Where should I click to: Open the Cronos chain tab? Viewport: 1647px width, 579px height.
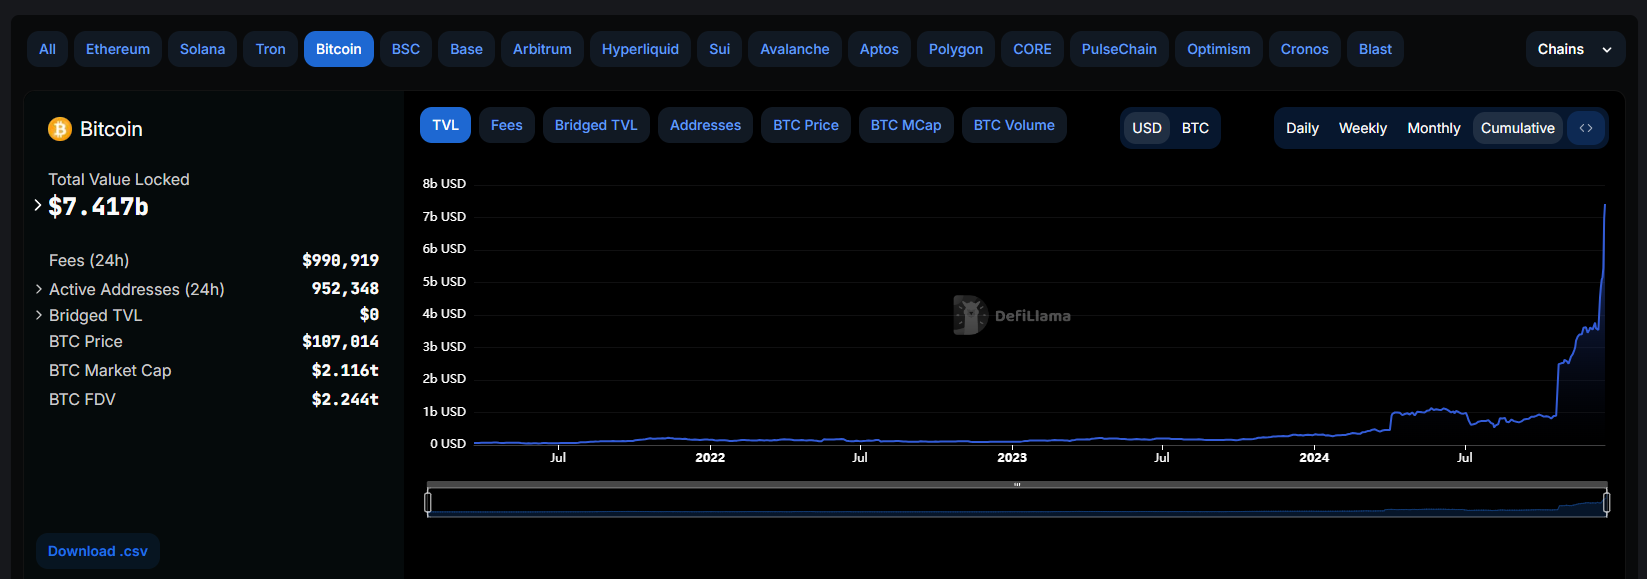click(1304, 49)
